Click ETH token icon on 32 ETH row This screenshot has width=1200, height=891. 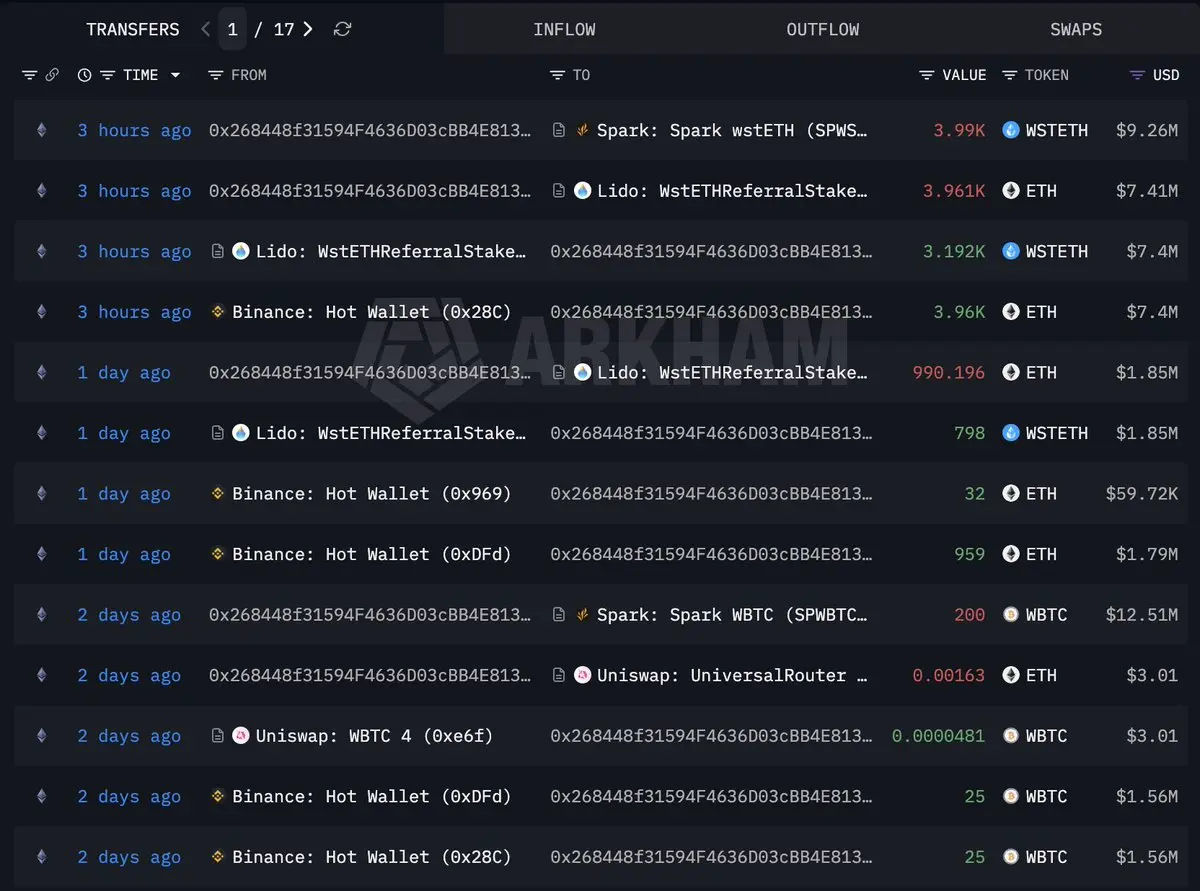1011,493
